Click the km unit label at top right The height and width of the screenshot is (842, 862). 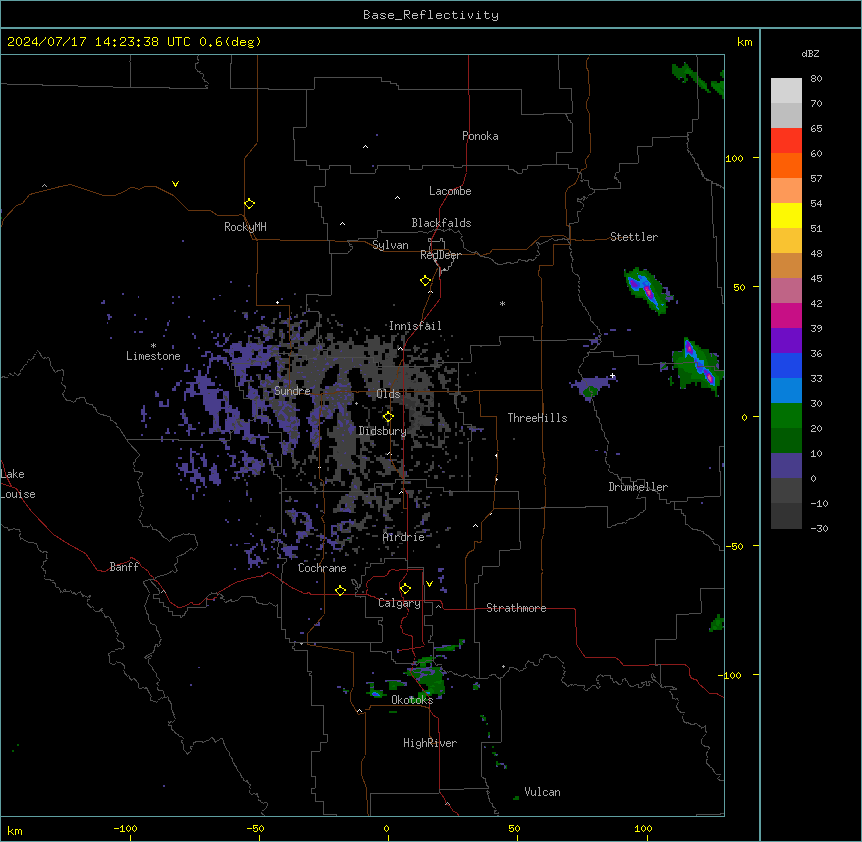pos(745,42)
